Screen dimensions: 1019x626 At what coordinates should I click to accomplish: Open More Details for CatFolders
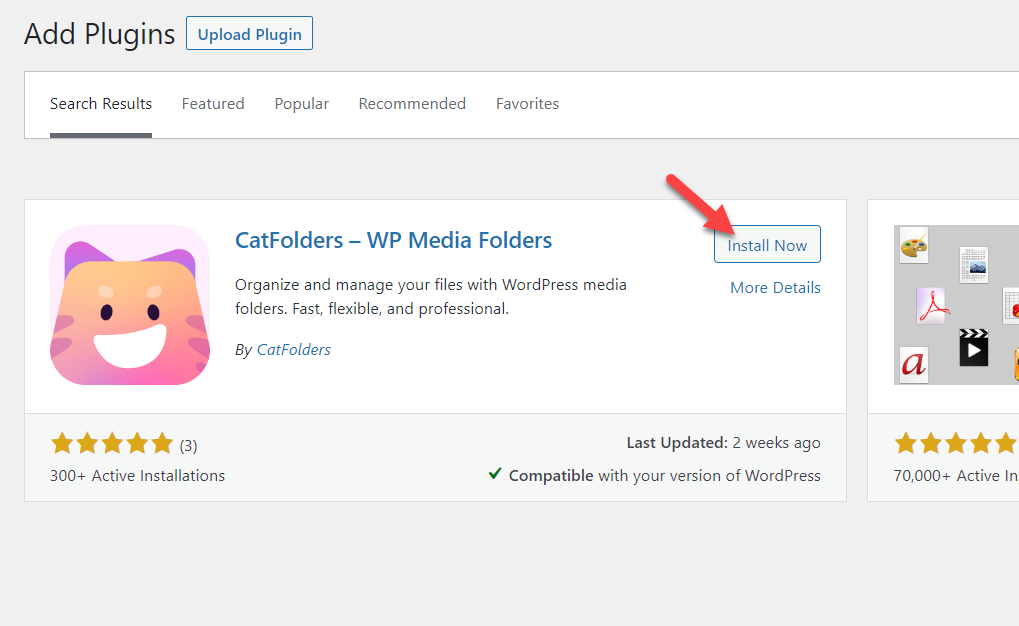click(775, 287)
